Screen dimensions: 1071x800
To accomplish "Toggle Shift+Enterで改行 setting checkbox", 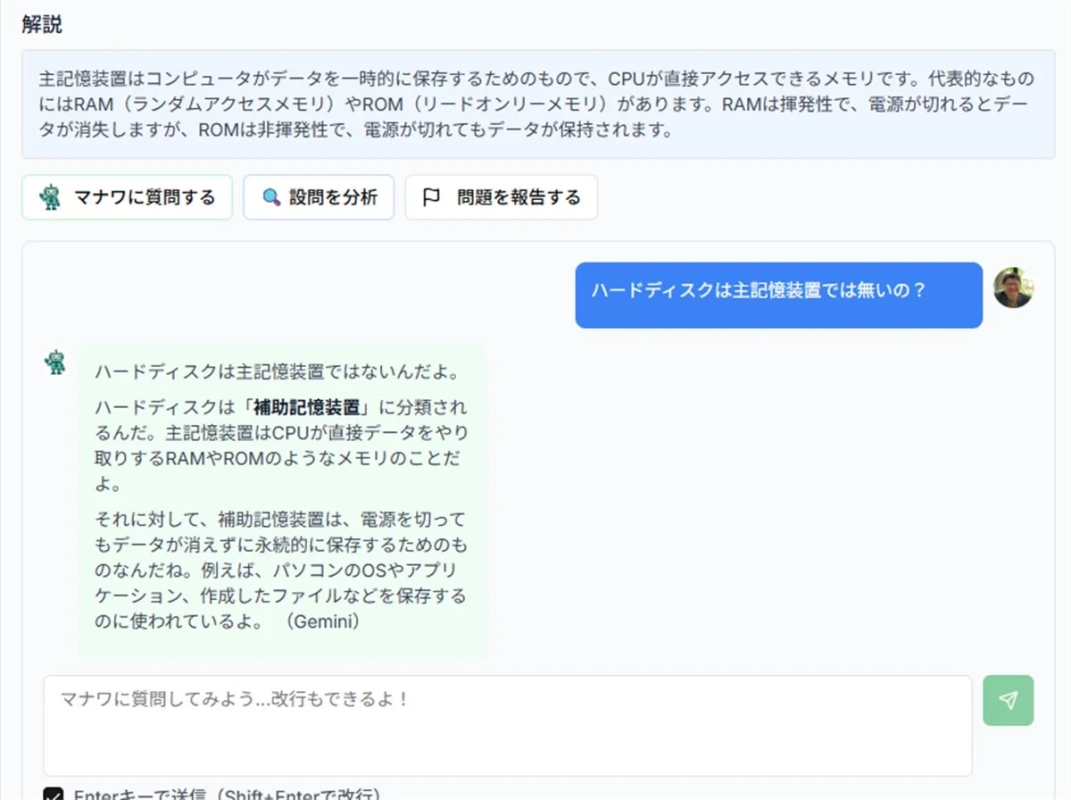I will [55, 793].
